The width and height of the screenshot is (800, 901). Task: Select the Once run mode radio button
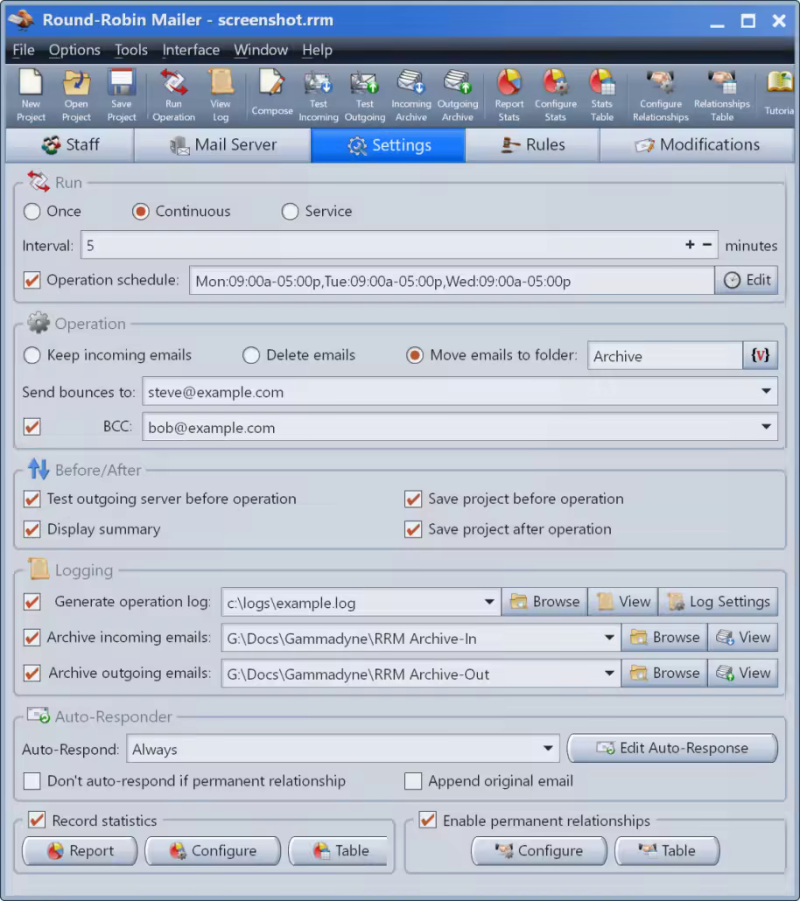(32, 212)
